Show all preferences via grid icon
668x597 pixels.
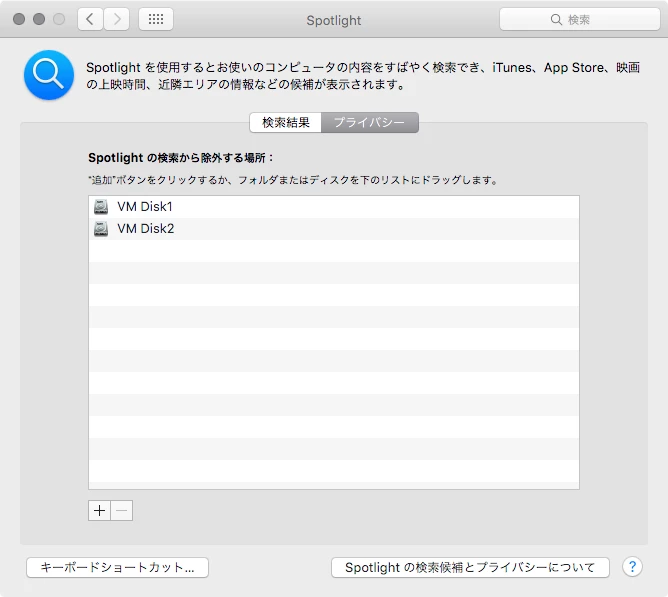156,19
